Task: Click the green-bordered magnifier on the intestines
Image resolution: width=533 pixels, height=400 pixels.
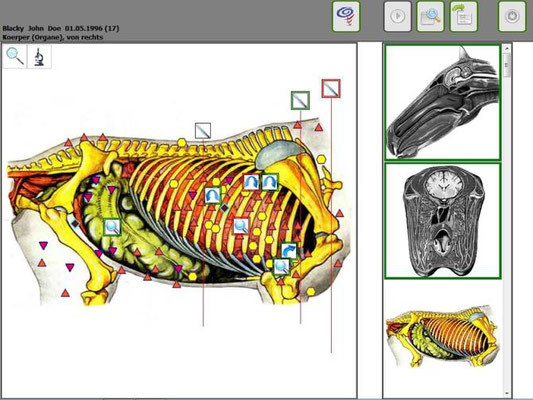Action: point(112,227)
